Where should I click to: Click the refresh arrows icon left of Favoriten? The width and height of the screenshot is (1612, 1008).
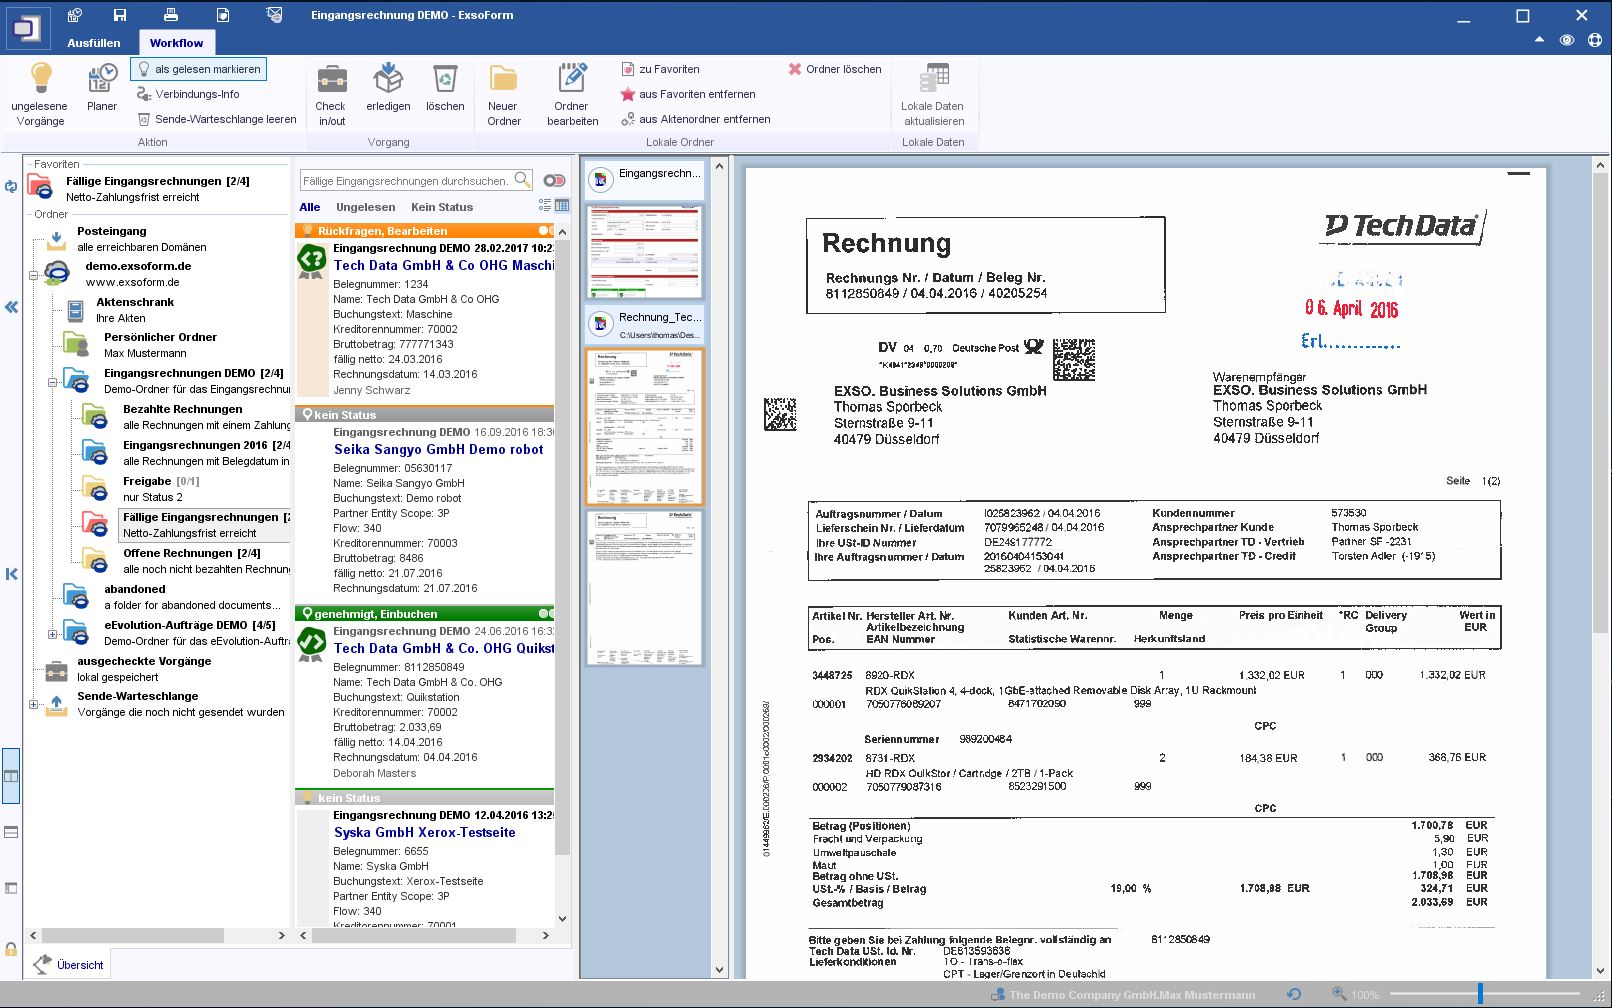click(x=11, y=187)
